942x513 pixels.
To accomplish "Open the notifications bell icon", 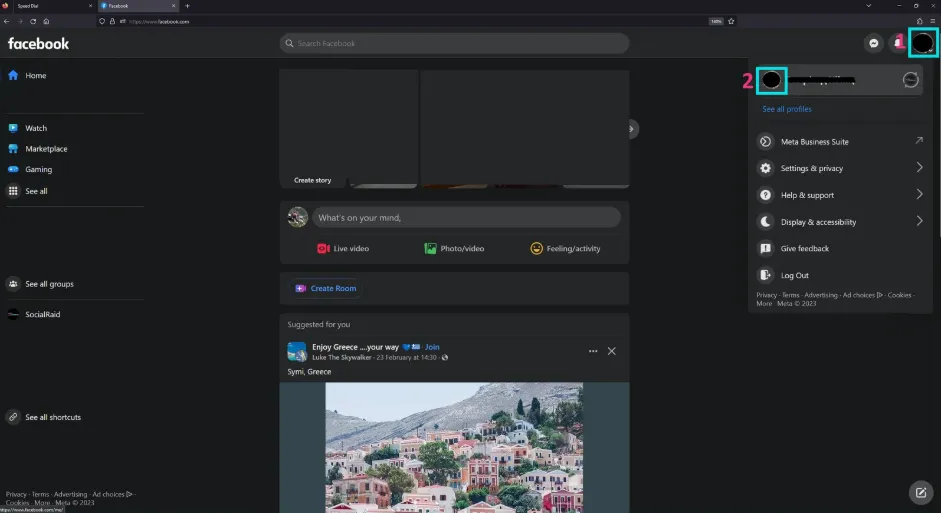I will (898, 43).
